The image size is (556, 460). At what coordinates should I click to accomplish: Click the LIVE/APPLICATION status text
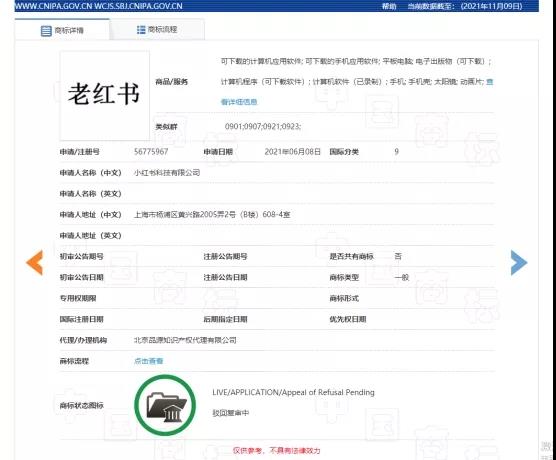coord(293,392)
